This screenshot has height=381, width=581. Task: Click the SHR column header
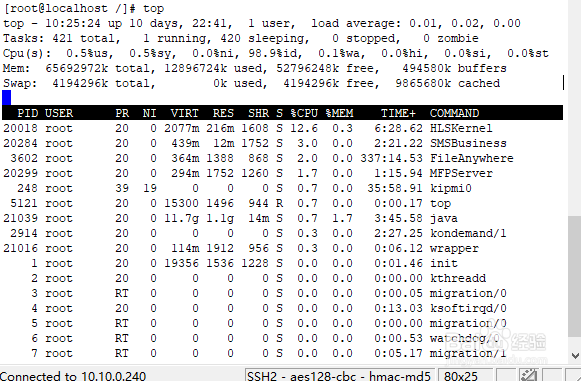click(258, 113)
